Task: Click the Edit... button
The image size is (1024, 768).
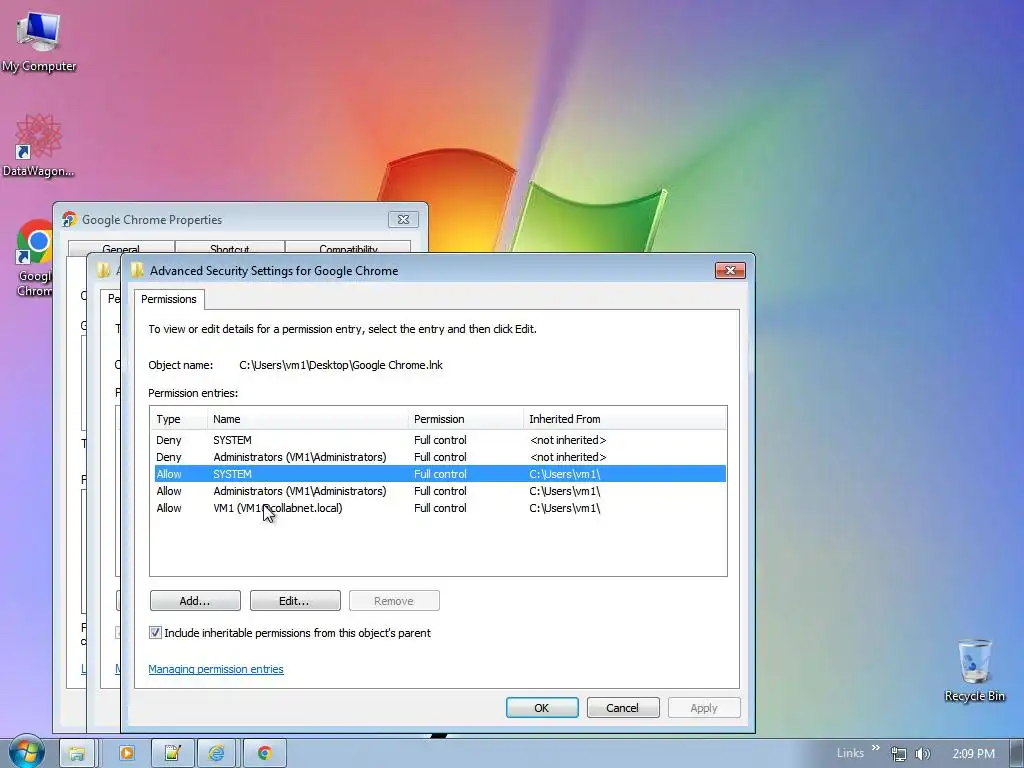Action: [295, 601]
